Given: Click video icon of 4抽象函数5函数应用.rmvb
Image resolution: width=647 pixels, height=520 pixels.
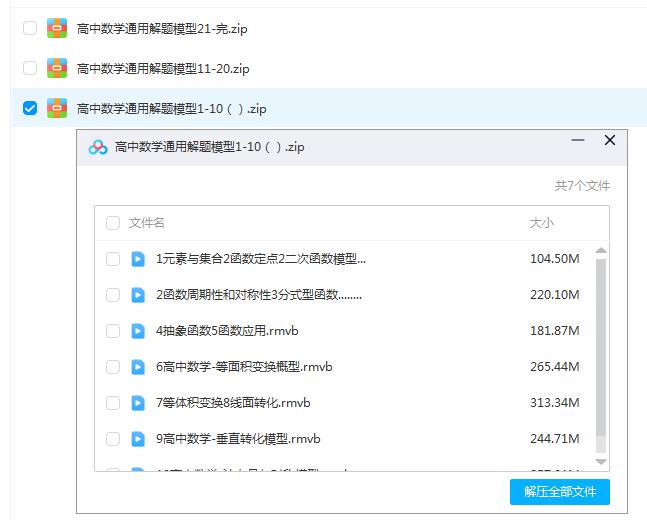Looking at the screenshot, I should (x=138, y=331).
